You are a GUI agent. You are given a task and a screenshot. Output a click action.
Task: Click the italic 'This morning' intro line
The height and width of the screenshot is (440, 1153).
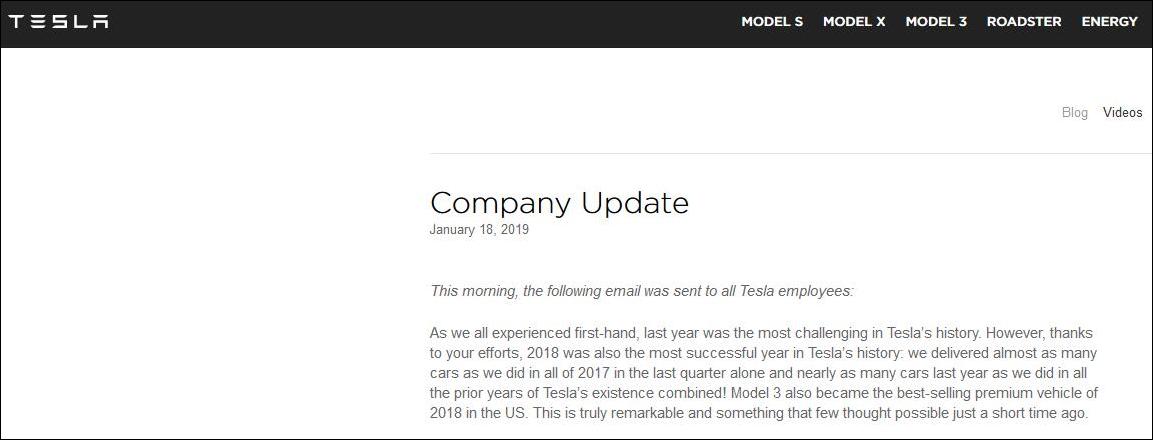tap(642, 291)
